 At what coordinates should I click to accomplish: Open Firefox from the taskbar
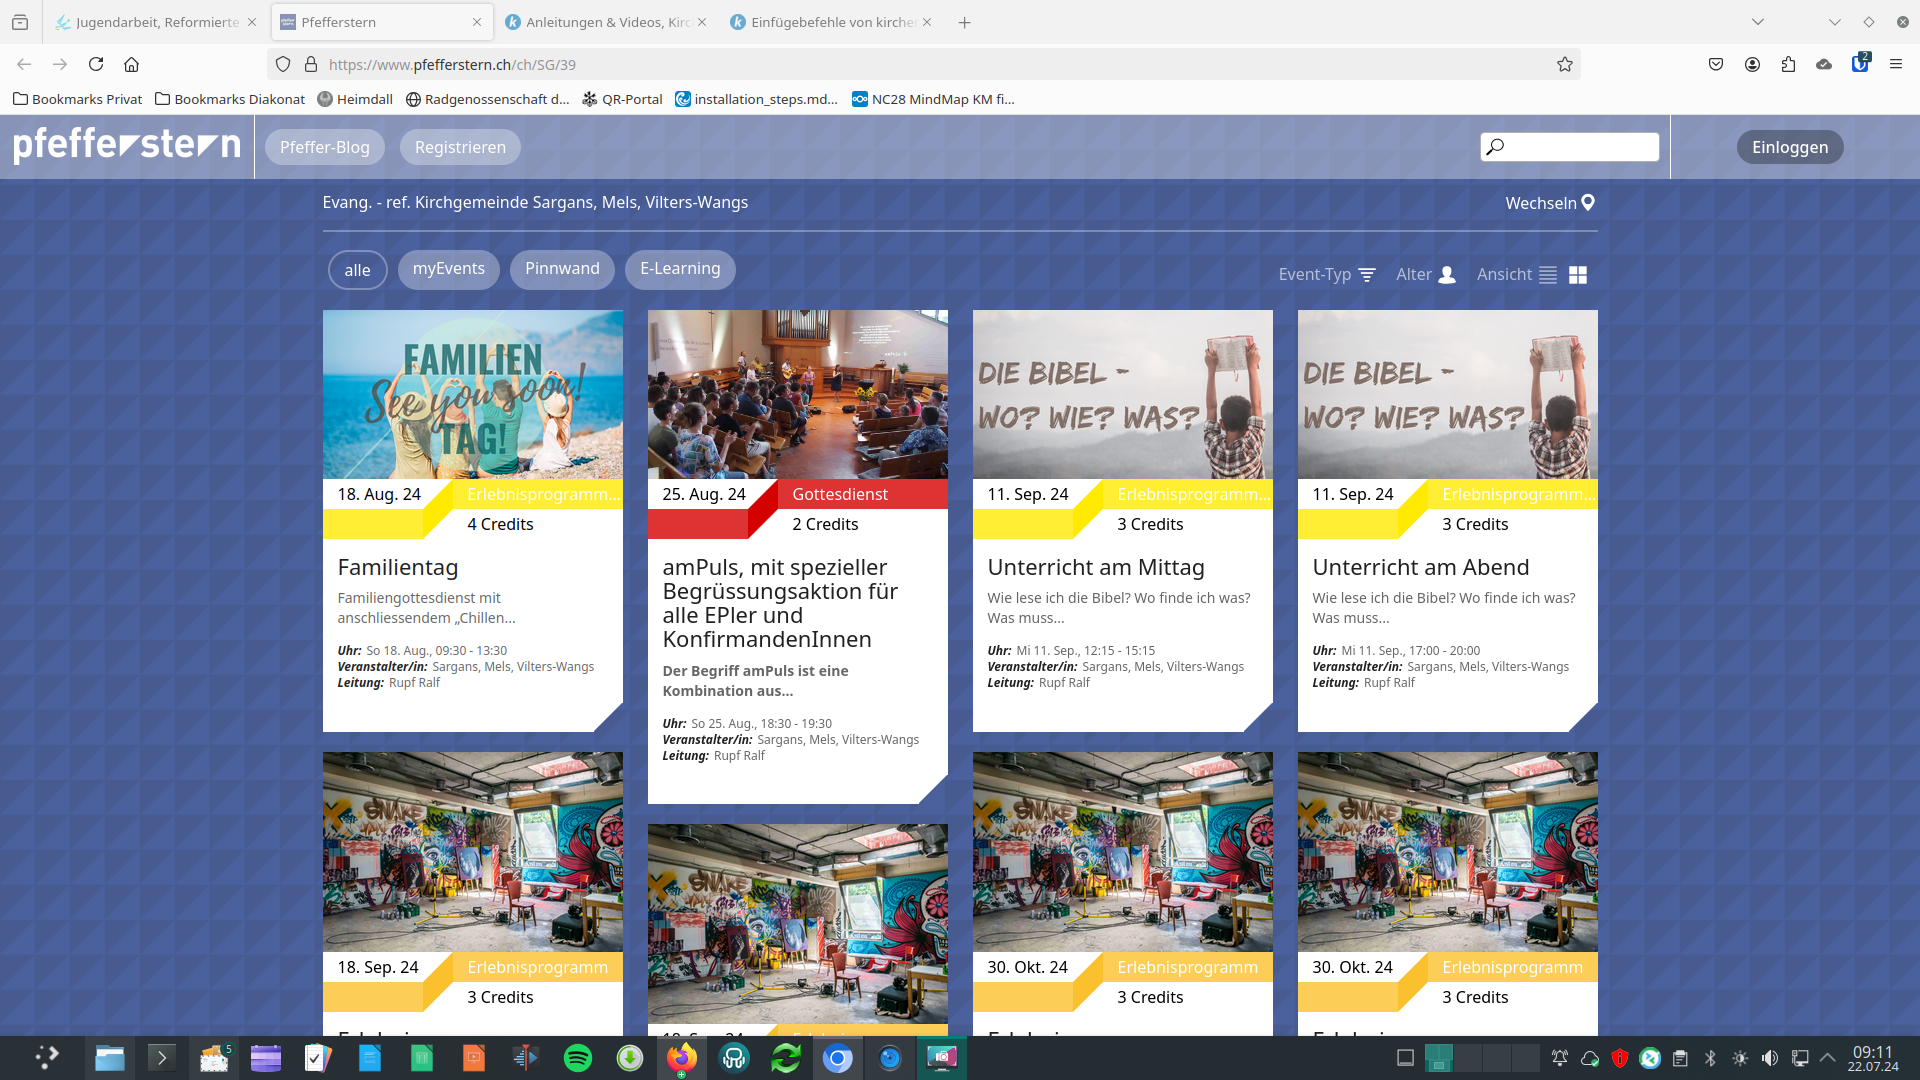pyautogui.click(x=682, y=1058)
